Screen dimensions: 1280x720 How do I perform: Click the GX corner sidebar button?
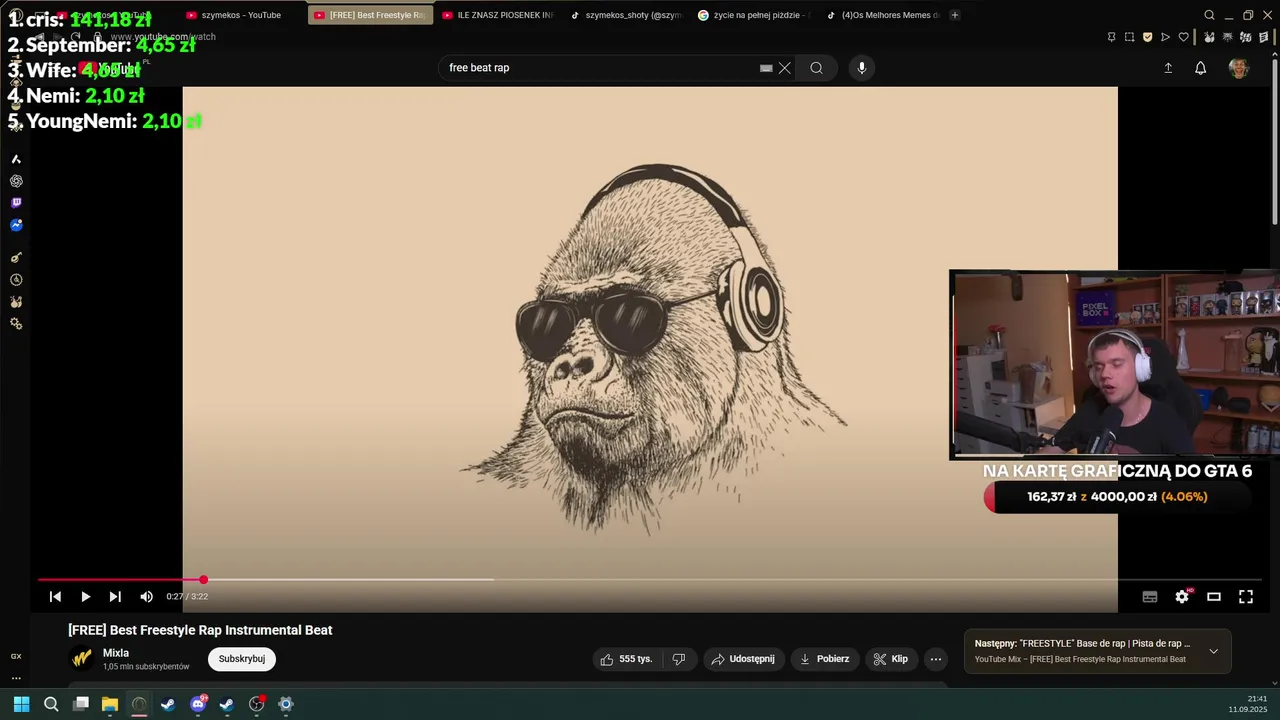pyautogui.click(x=16, y=656)
